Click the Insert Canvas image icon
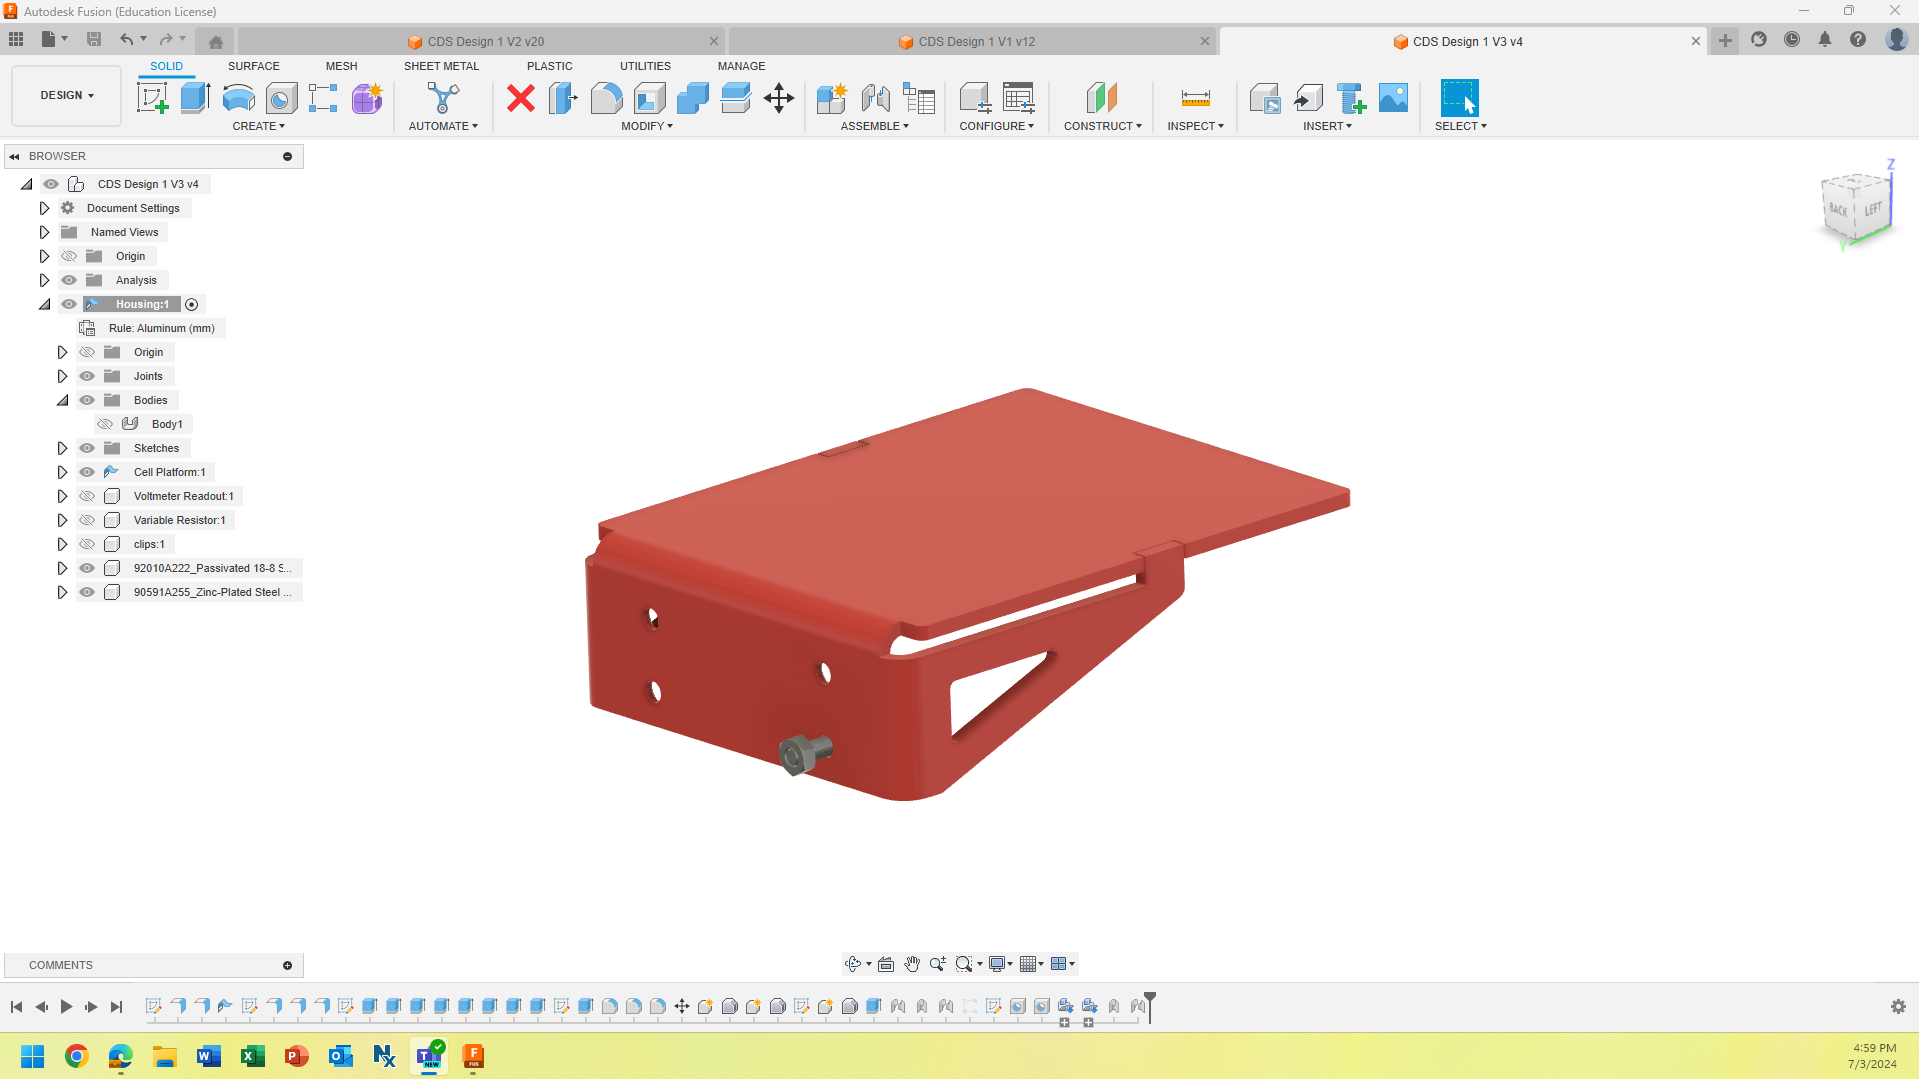 [1393, 98]
